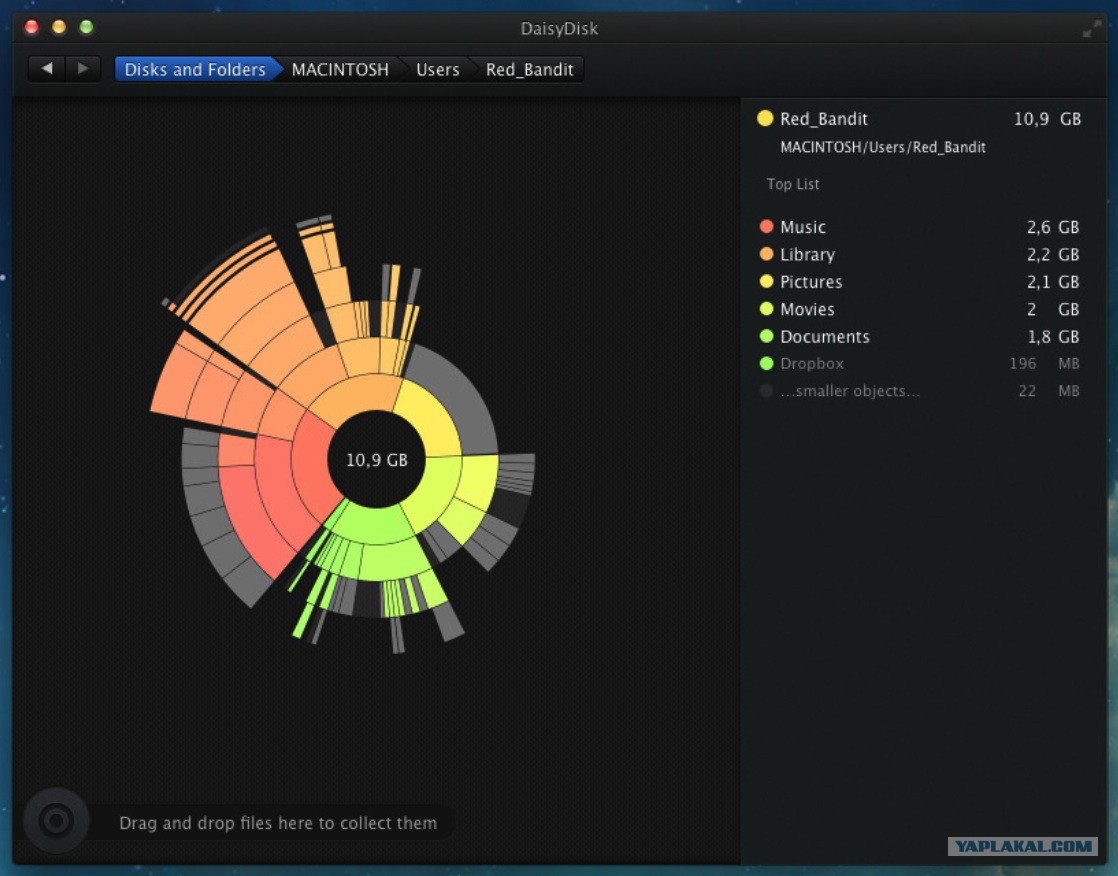Click the yellow-green Movies inner ring segment
Image resolution: width=1118 pixels, height=876 pixels.
click(434, 492)
